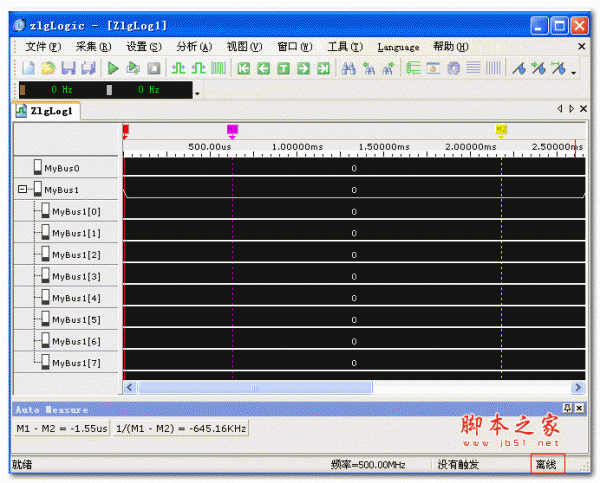The height and width of the screenshot is (483, 600).
Task: Click the magenta M1 timeline marker
Action: pyautogui.click(x=232, y=131)
